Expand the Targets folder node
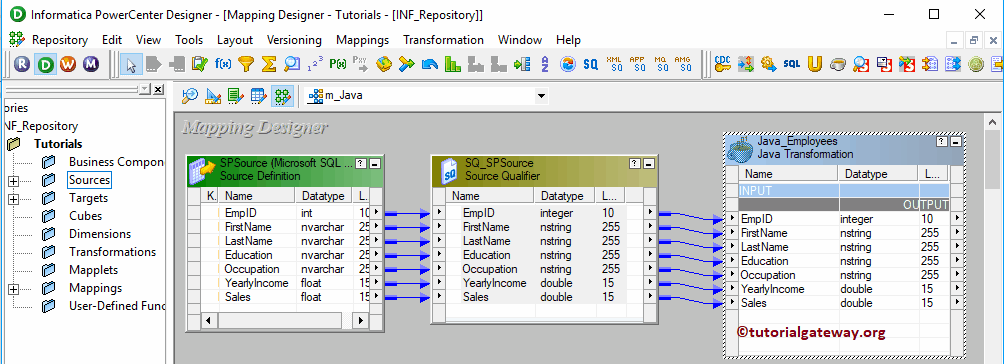The width and height of the screenshot is (1004, 364). point(13,199)
